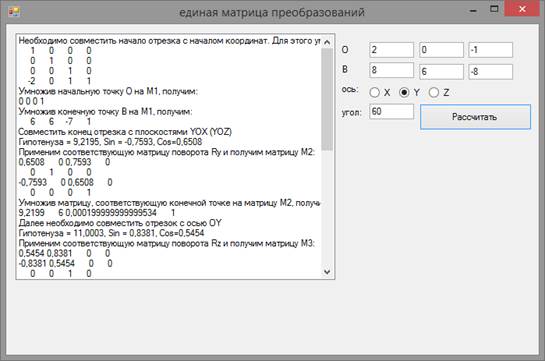Click the угол input field containing 60
545x361 pixels.
click(391, 112)
